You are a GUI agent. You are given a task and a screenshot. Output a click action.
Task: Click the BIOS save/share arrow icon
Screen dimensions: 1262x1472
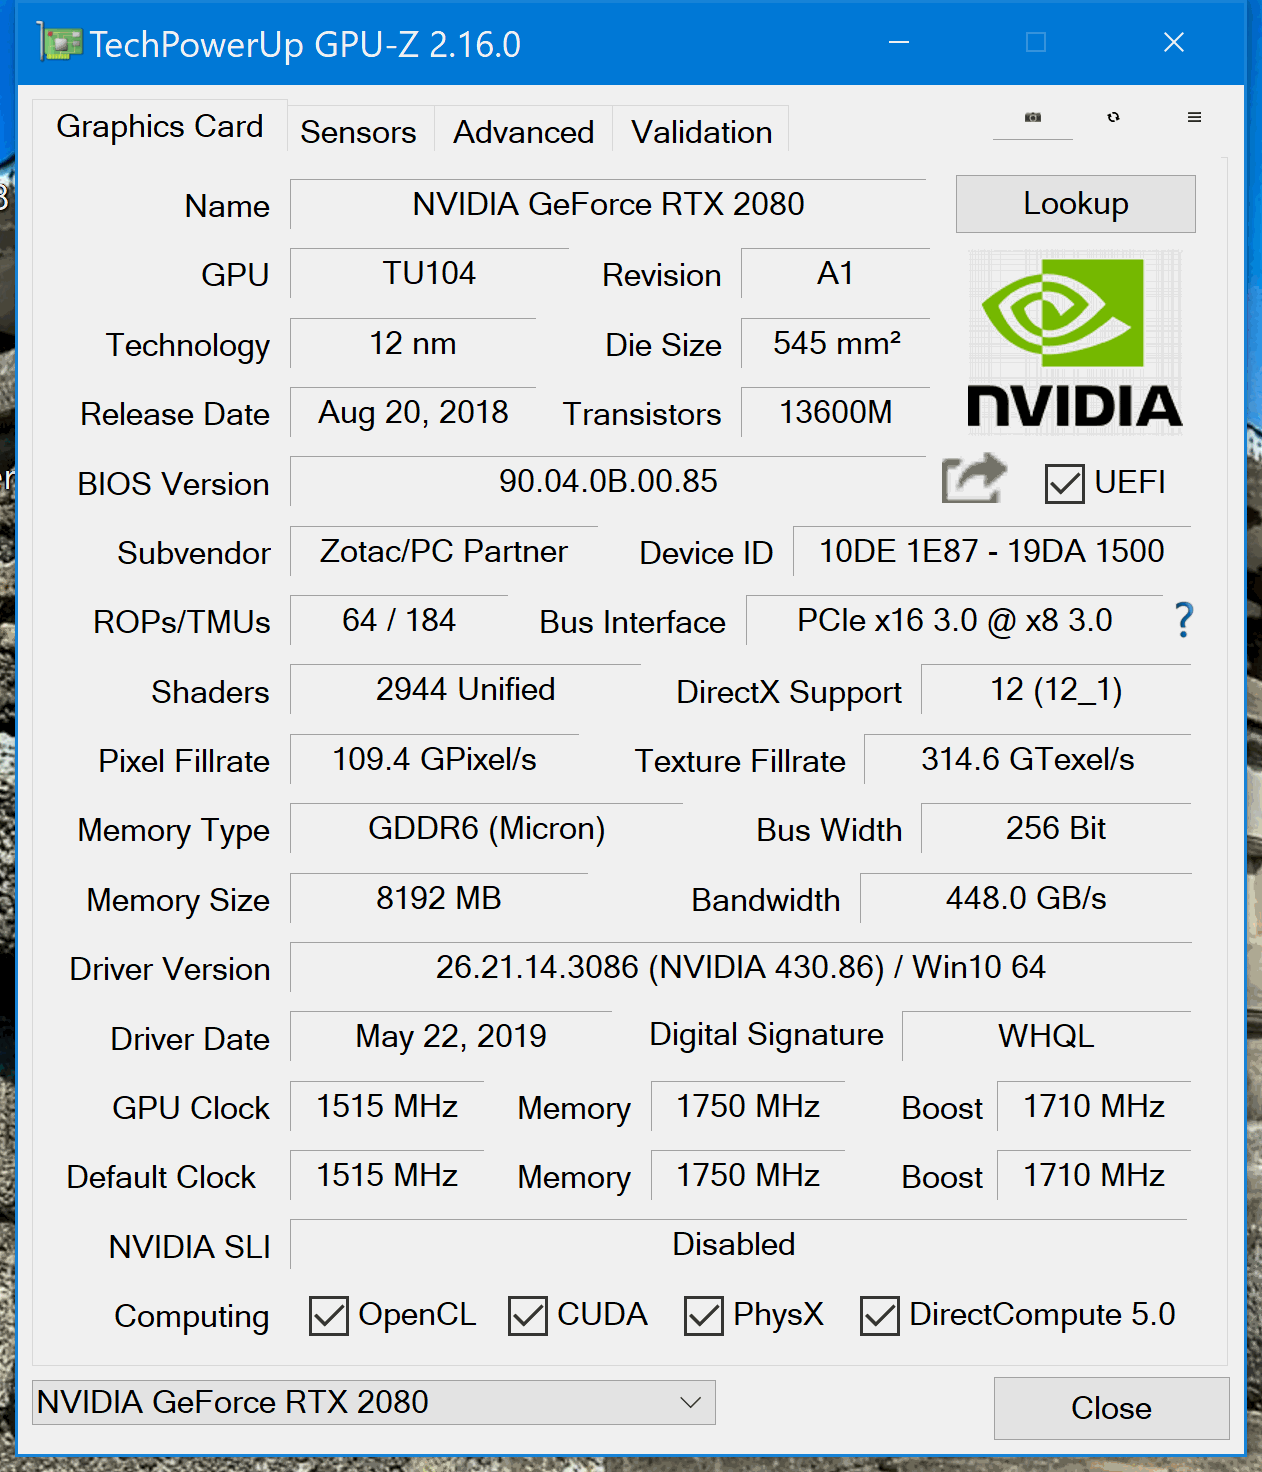click(x=973, y=480)
